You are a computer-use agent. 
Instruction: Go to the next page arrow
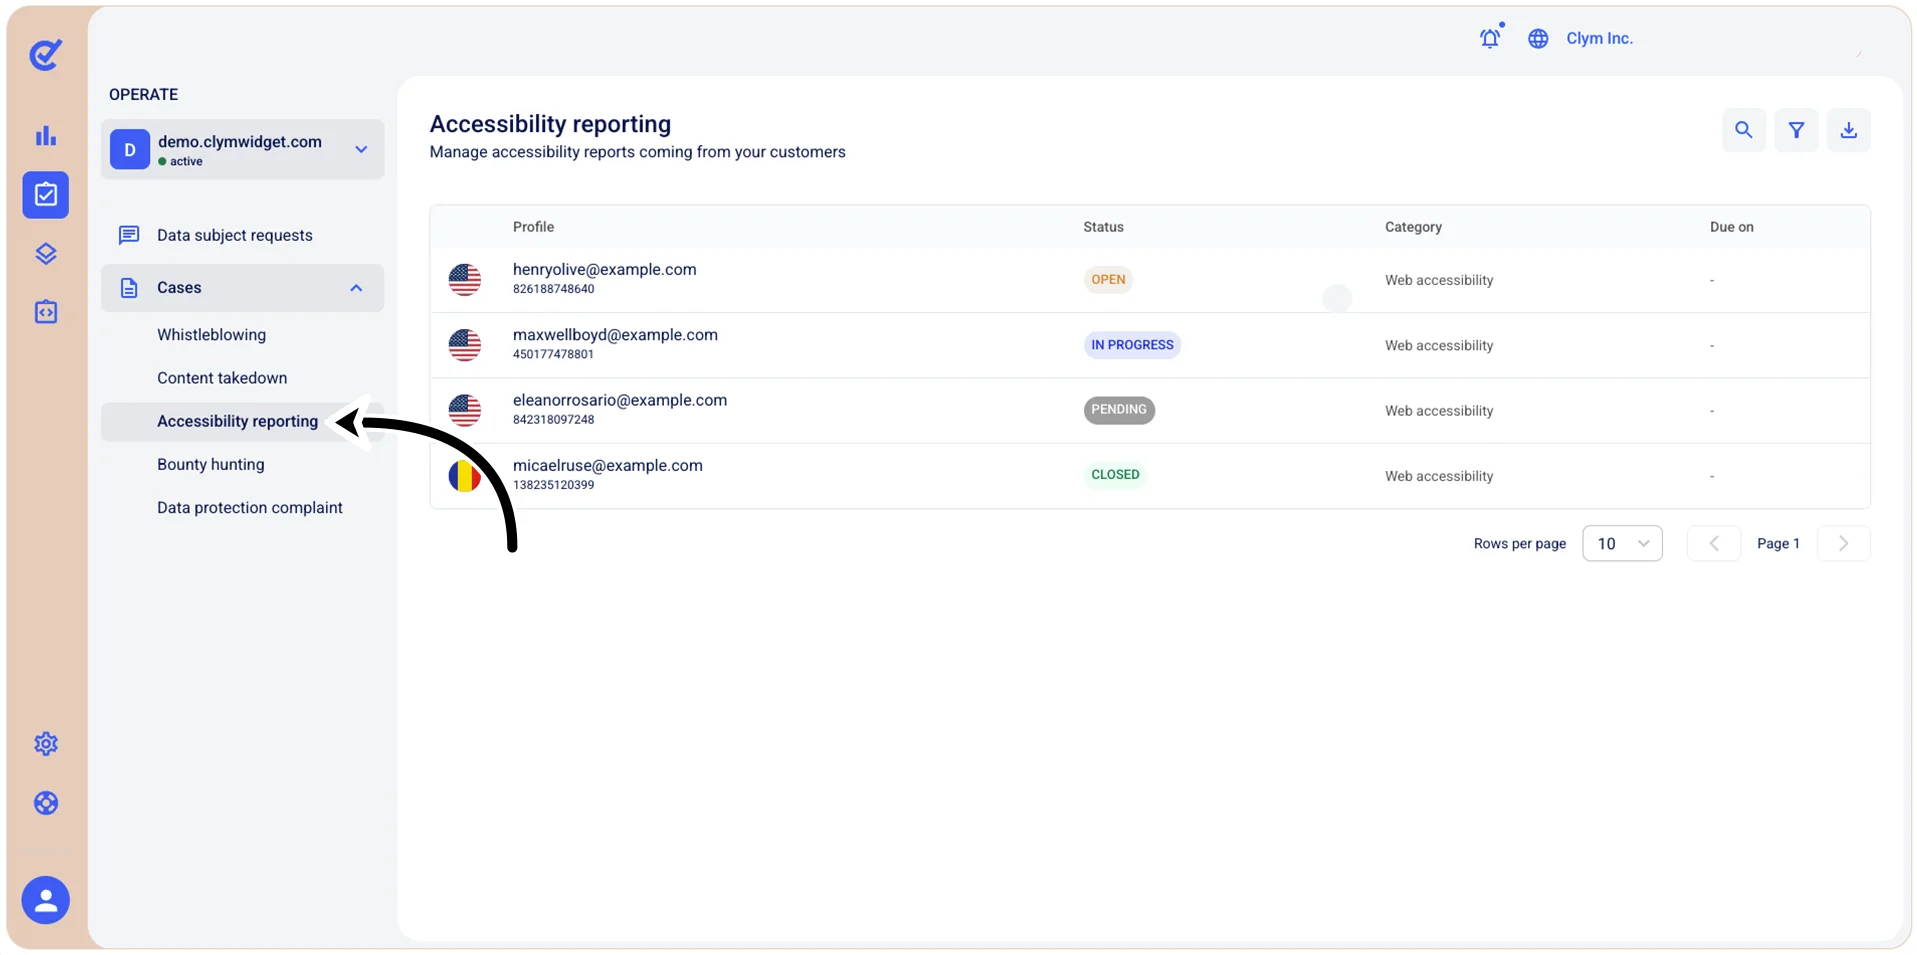[1844, 543]
